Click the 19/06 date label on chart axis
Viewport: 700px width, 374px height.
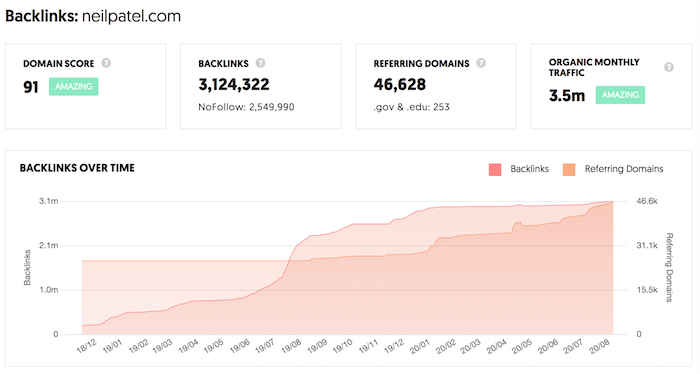pyautogui.click(x=239, y=346)
